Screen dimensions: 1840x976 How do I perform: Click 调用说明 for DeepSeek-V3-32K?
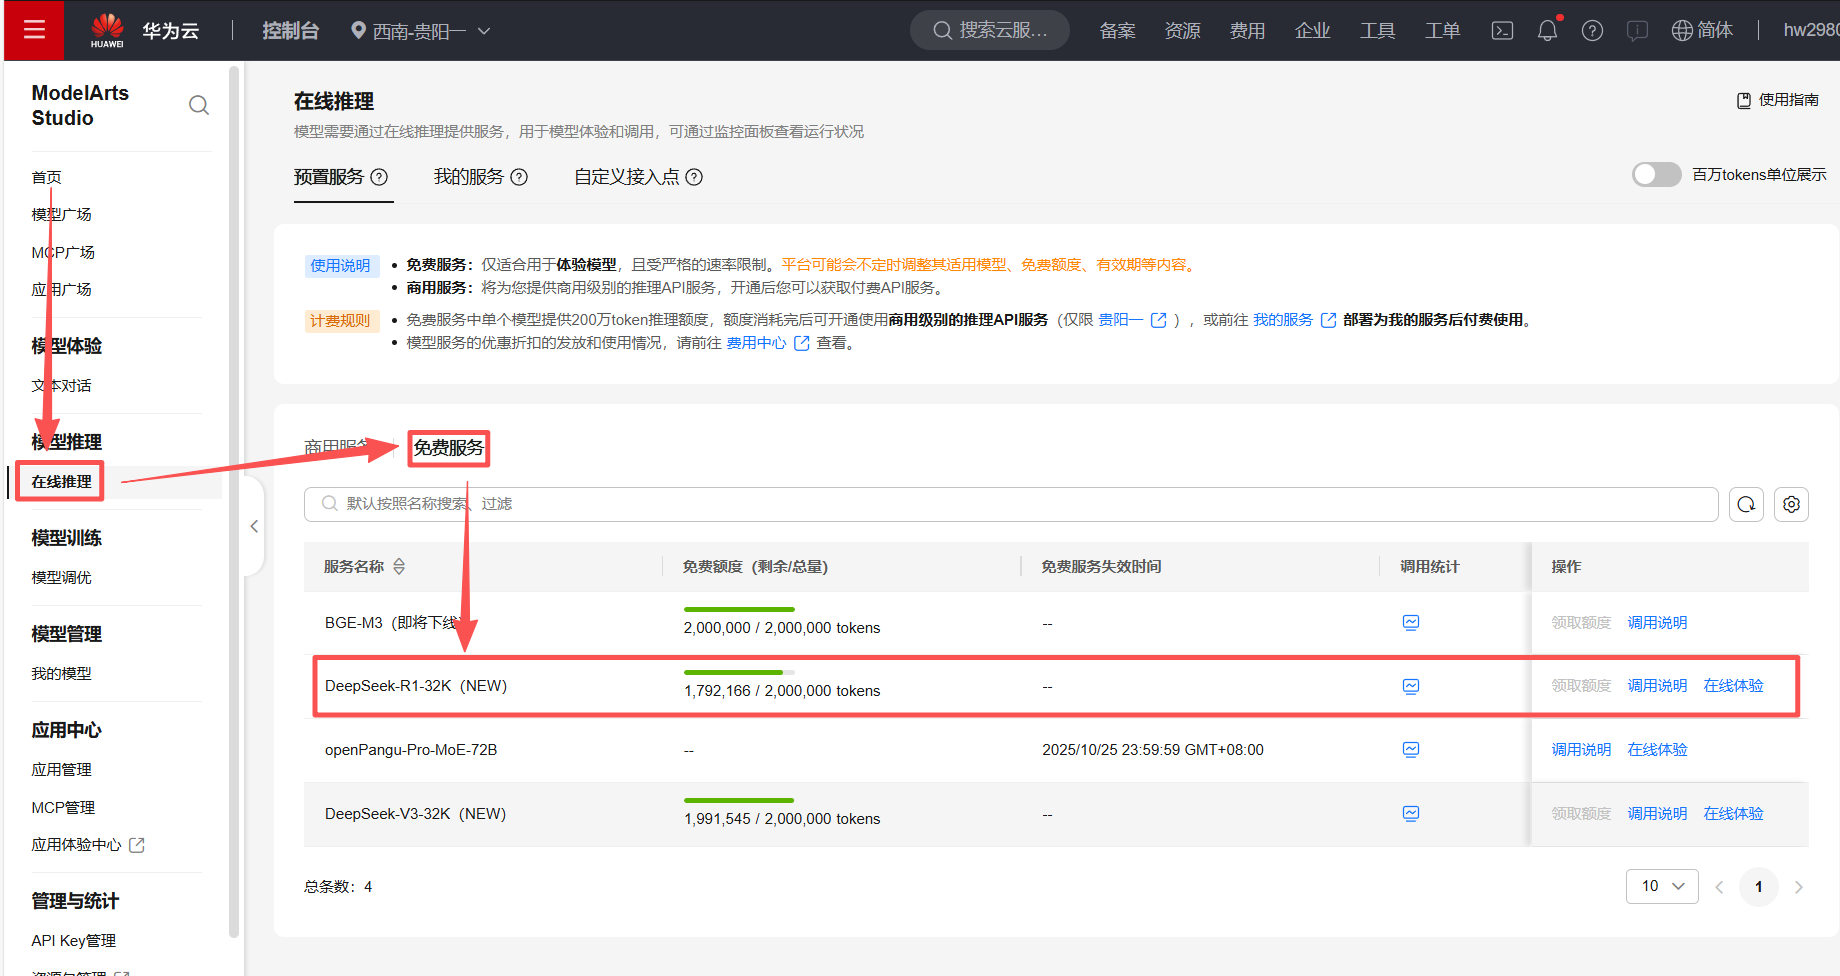[x=1657, y=814]
